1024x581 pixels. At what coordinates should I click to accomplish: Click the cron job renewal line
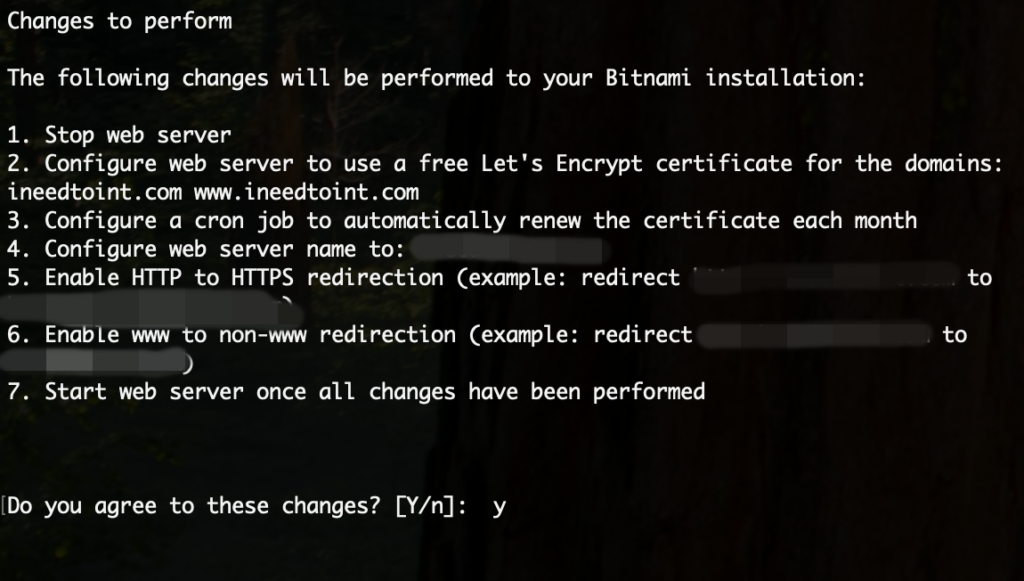(462, 221)
